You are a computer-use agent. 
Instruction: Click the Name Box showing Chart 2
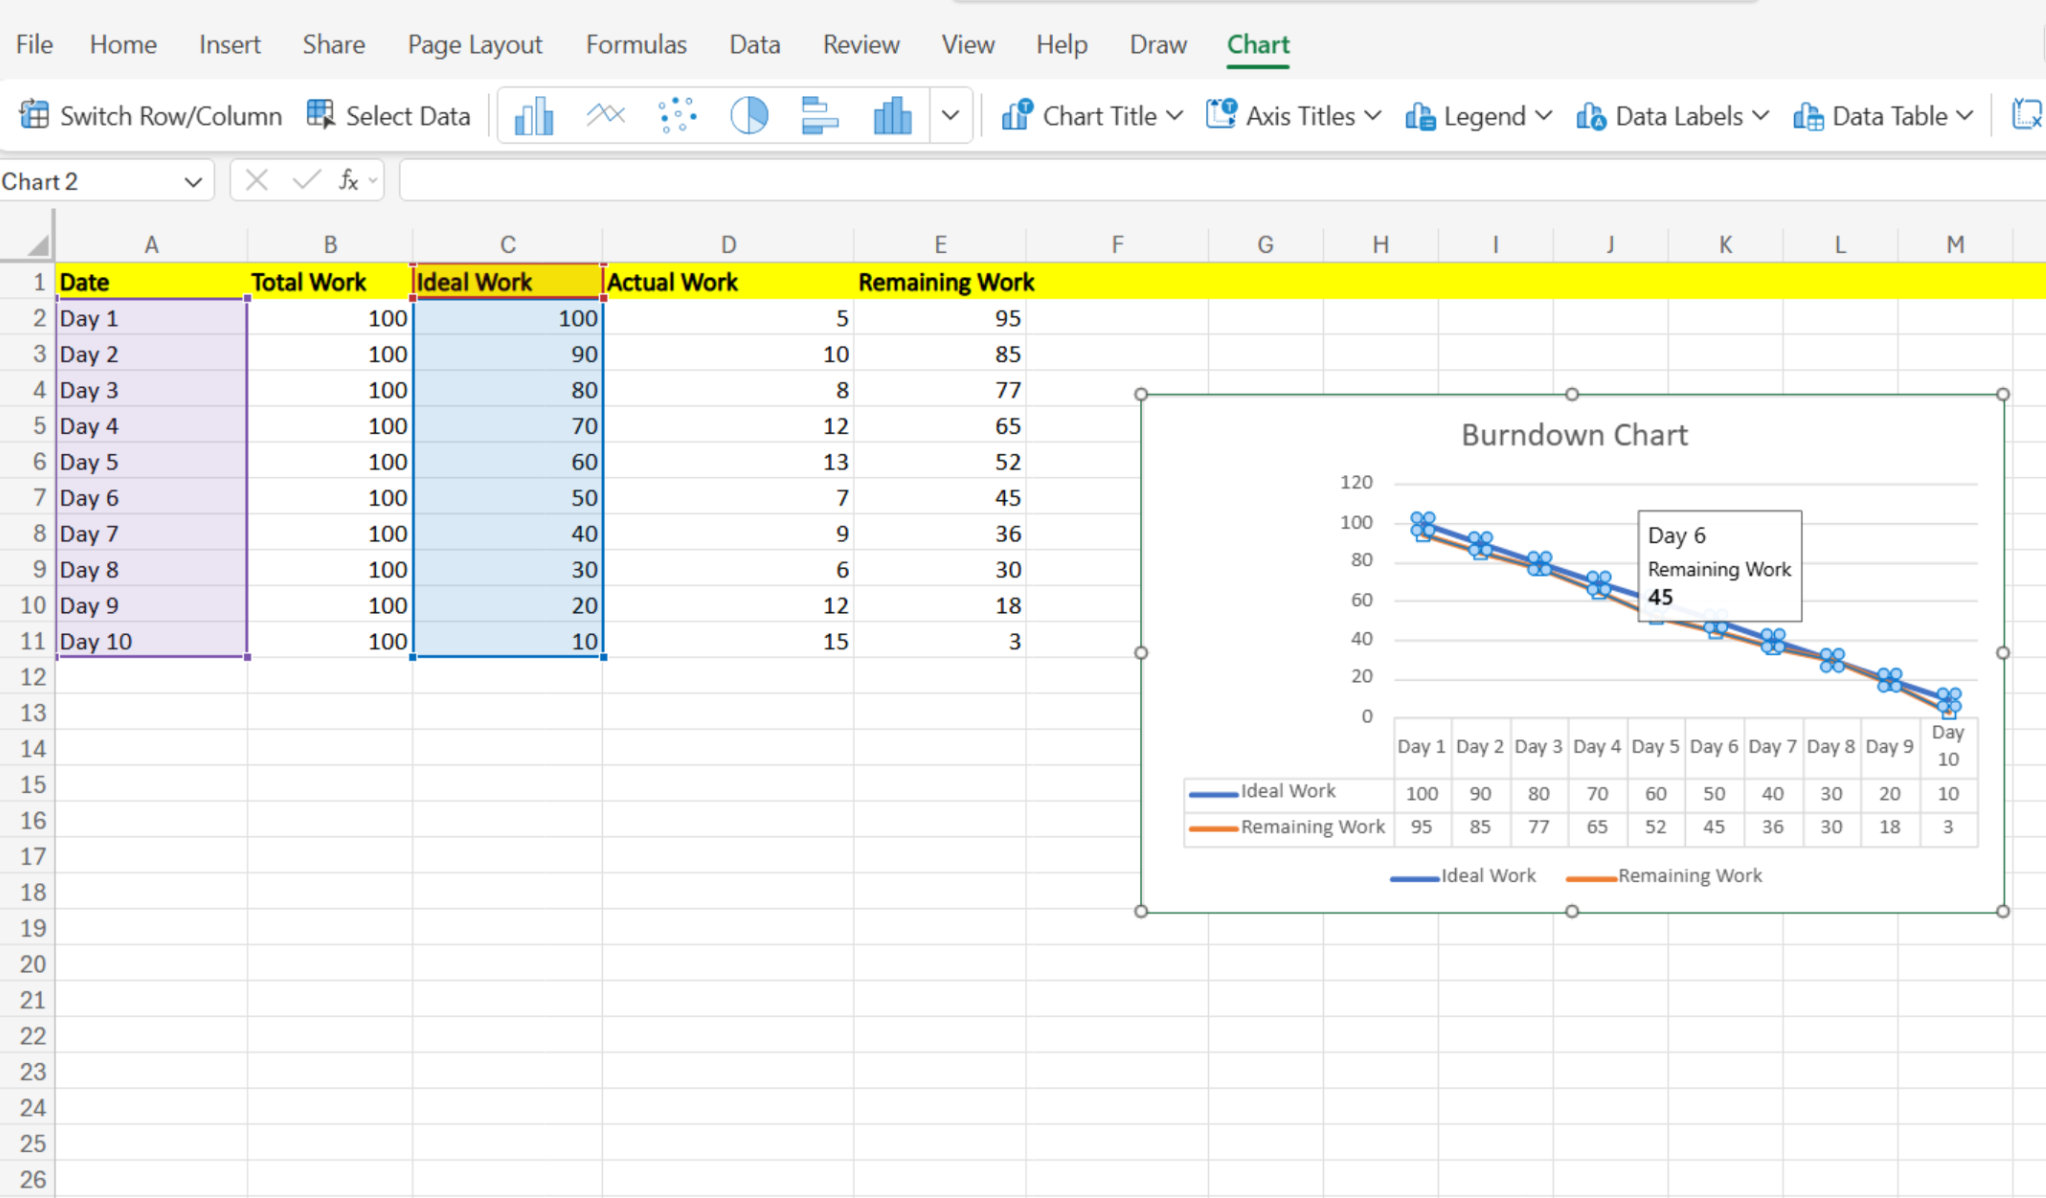pyautogui.click(x=90, y=181)
